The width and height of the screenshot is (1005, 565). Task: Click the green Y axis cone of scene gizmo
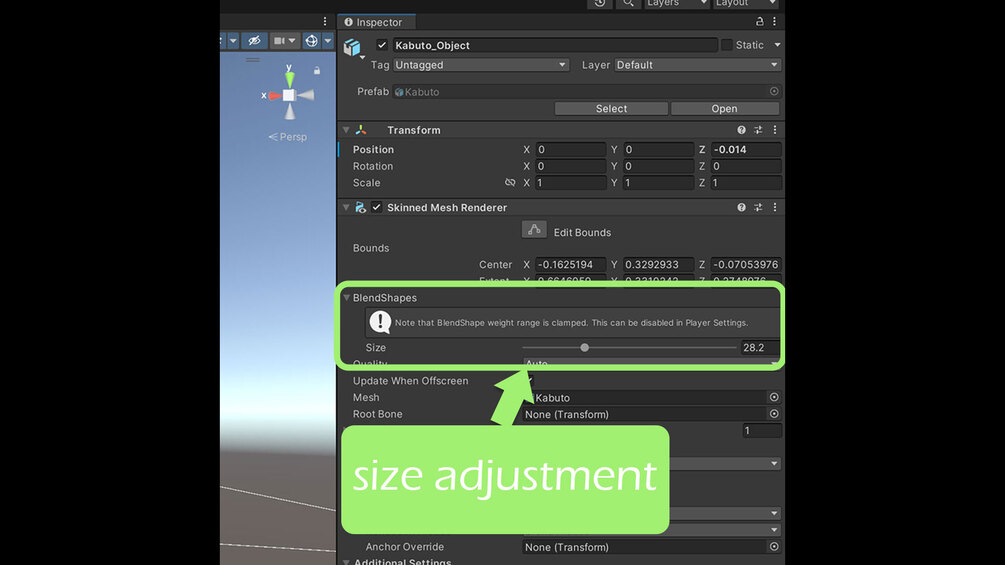pyautogui.click(x=290, y=78)
